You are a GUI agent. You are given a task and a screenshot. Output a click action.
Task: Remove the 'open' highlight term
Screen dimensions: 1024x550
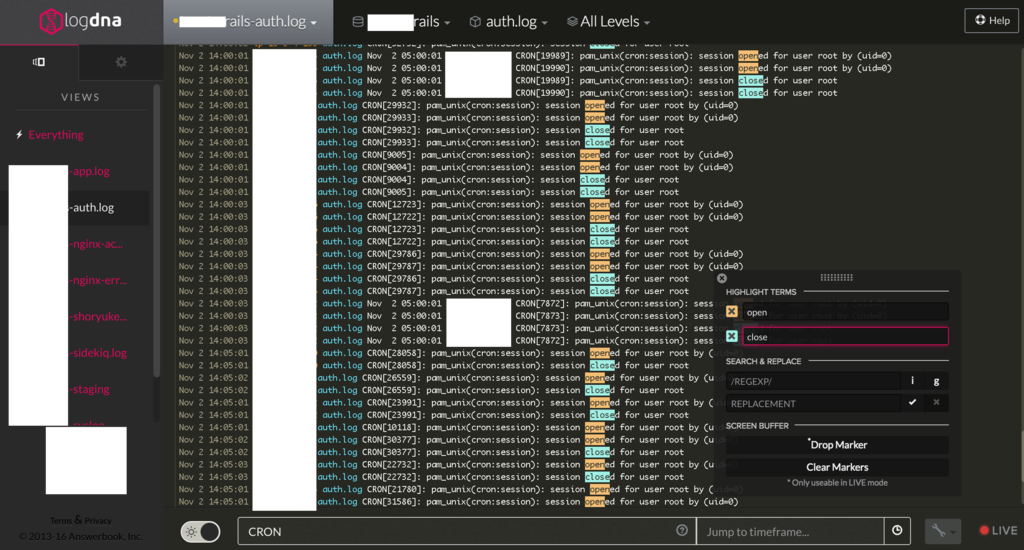click(731, 312)
